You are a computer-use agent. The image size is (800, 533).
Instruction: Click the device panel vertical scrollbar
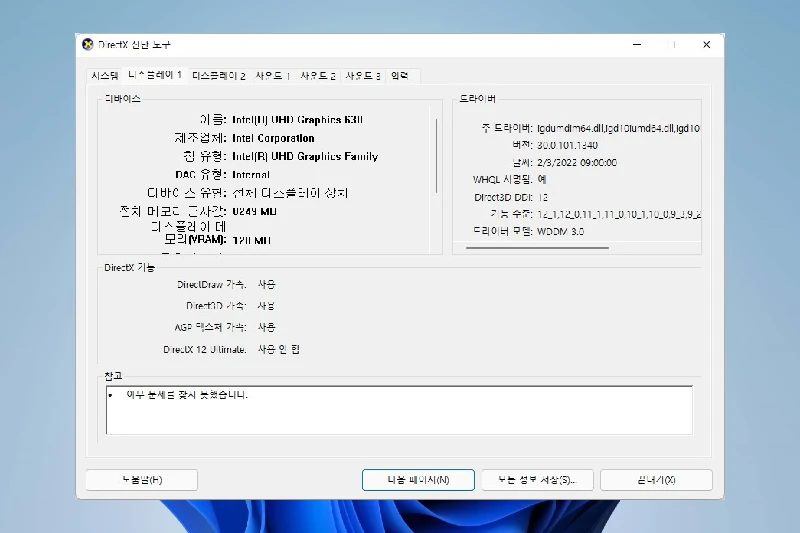[436, 156]
